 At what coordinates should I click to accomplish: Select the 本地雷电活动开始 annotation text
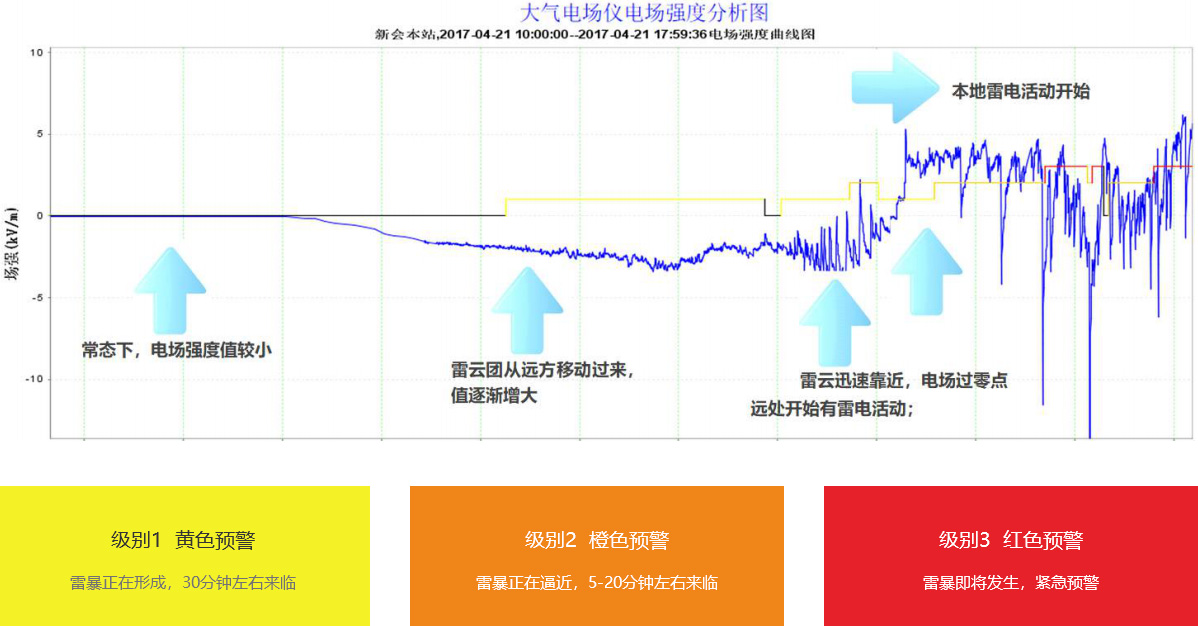[1020, 91]
